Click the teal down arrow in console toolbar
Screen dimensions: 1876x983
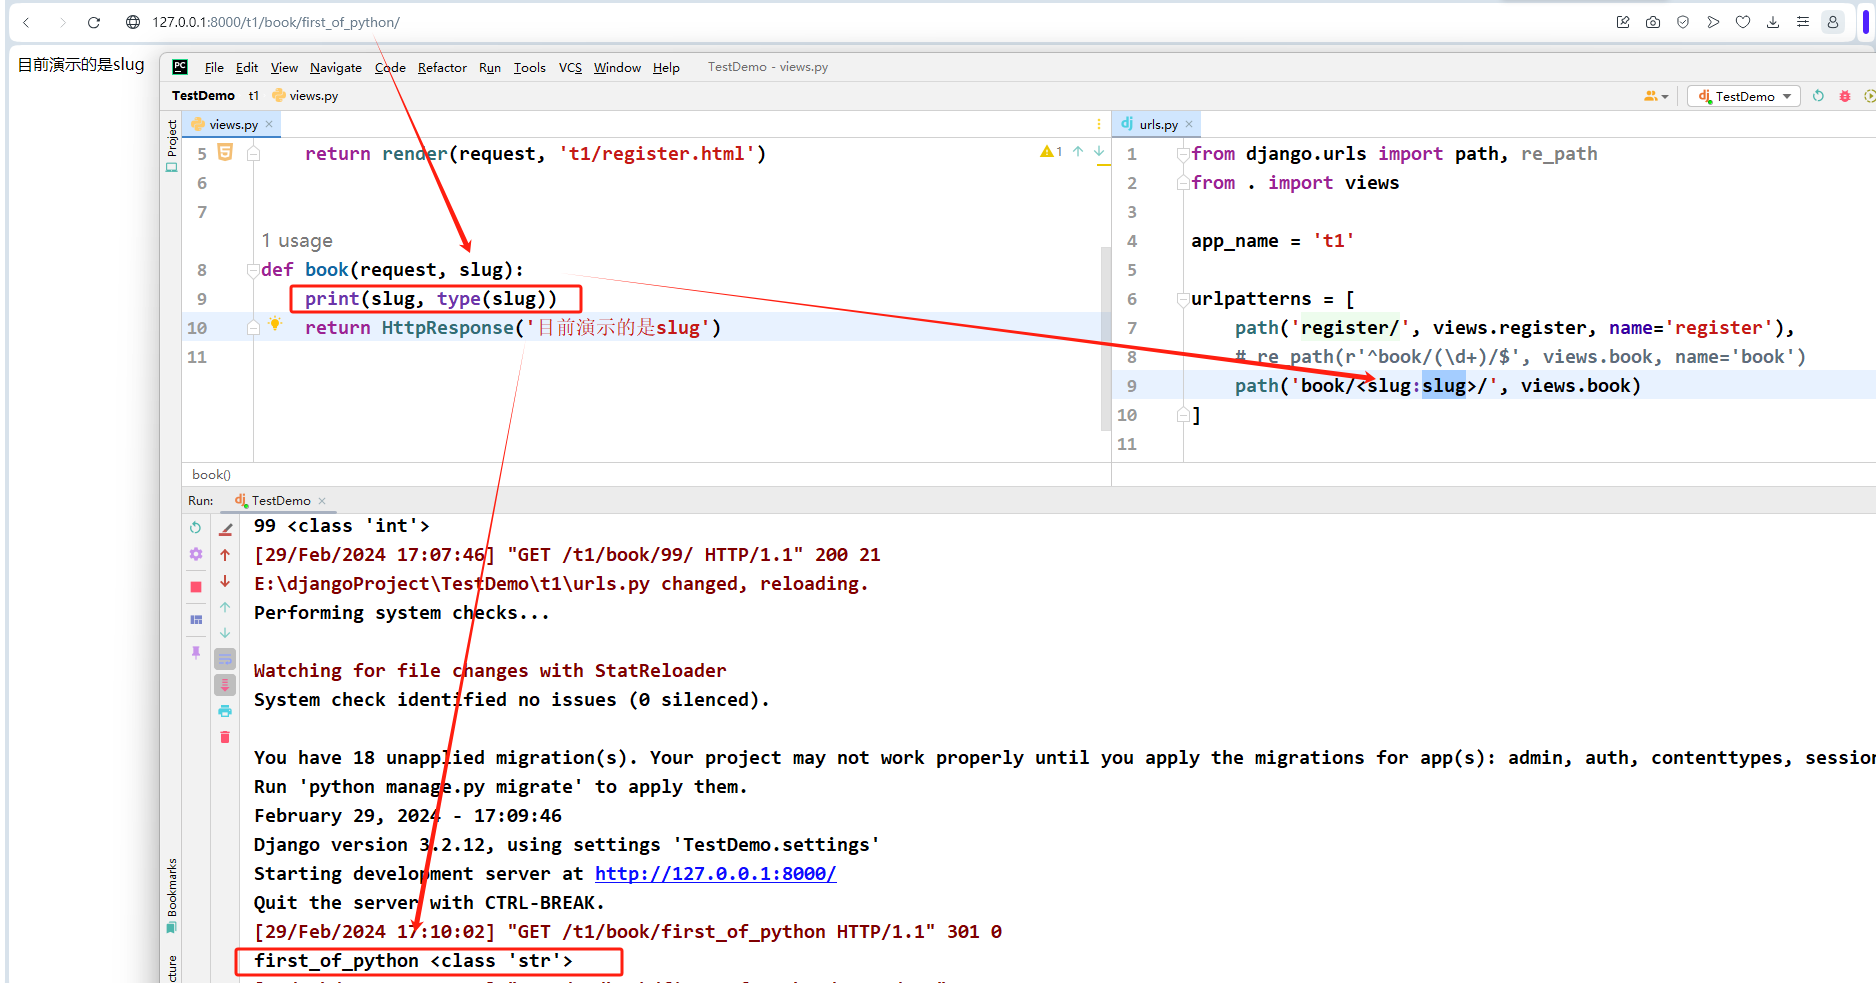coord(225,633)
